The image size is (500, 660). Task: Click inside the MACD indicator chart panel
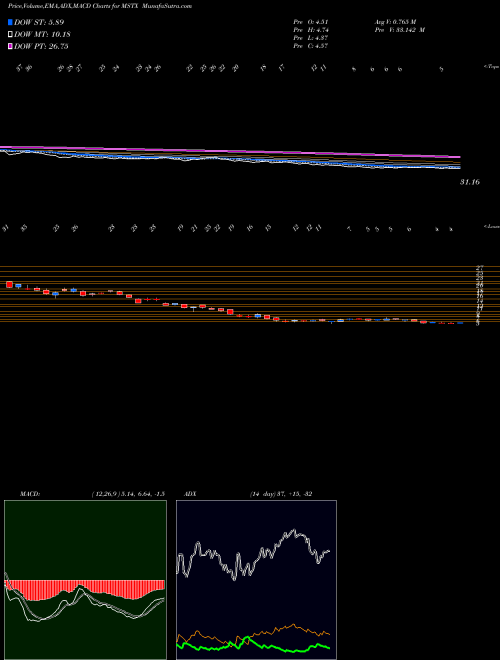pyautogui.click(x=85, y=580)
